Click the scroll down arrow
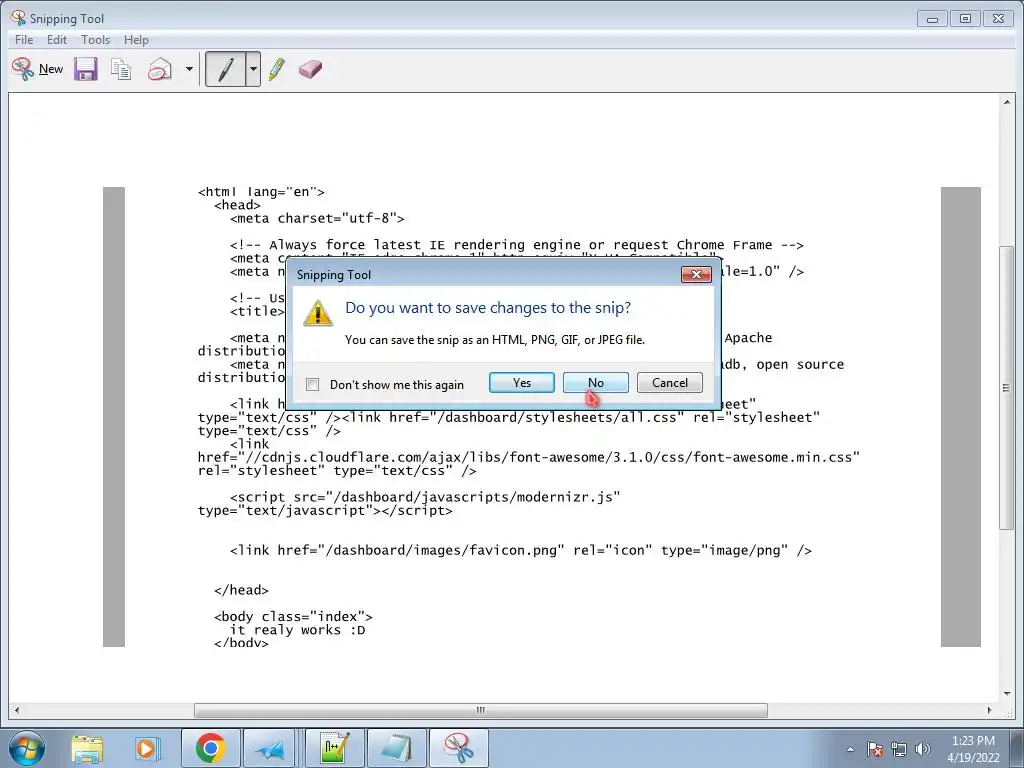 click(1006, 694)
